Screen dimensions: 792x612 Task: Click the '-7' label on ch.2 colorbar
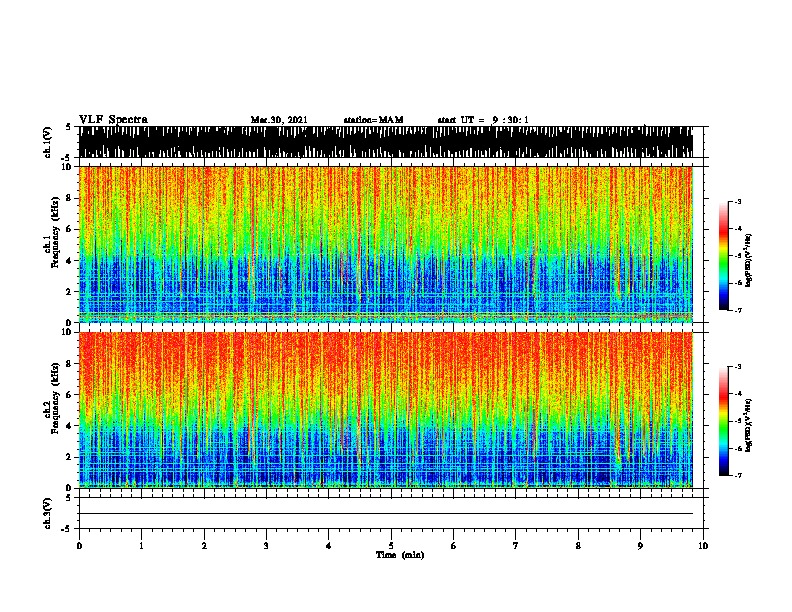click(738, 476)
